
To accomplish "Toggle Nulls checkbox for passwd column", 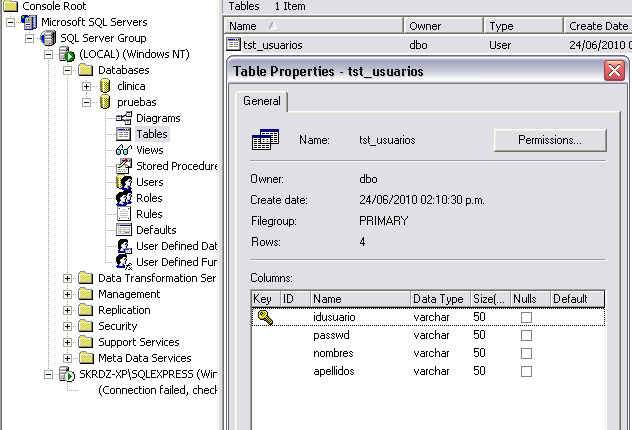I will coord(526,335).
